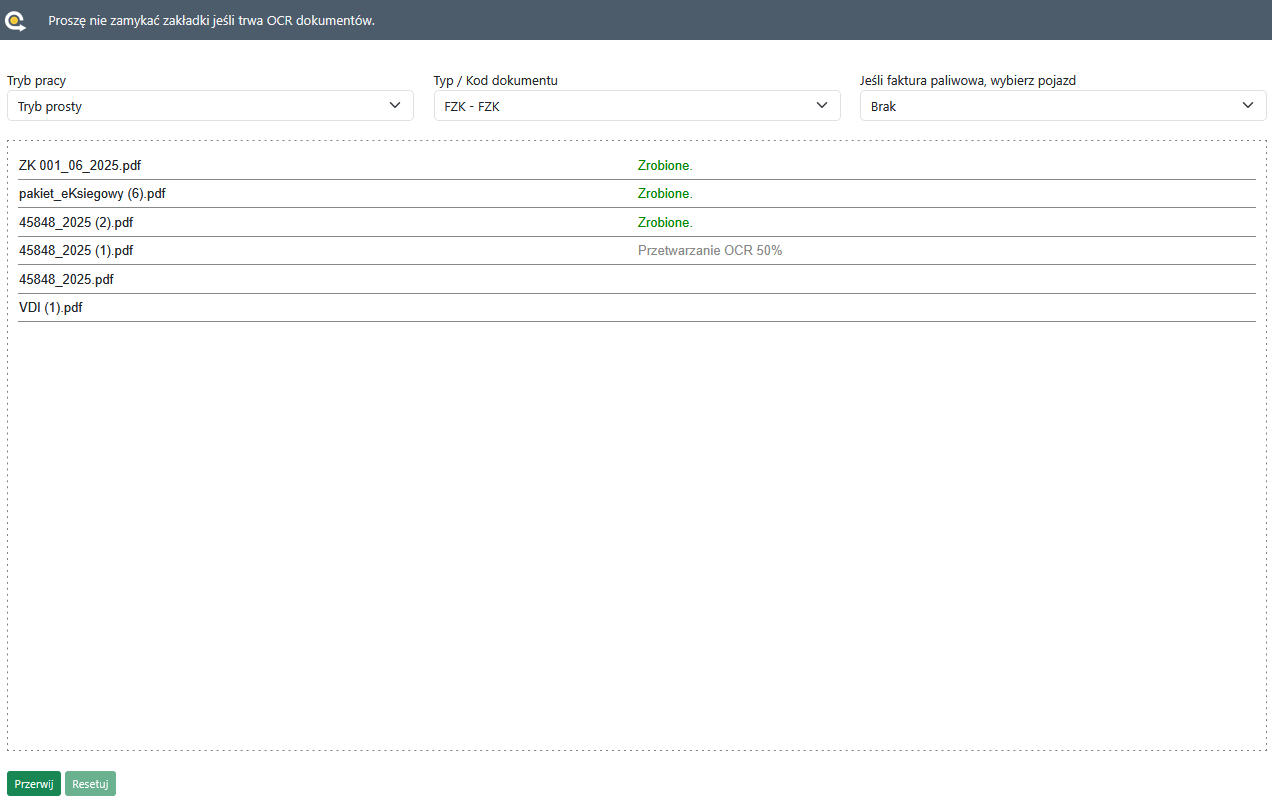Open the fuel invoice vehicle dropdown
The image size is (1272, 810).
(1063, 106)
